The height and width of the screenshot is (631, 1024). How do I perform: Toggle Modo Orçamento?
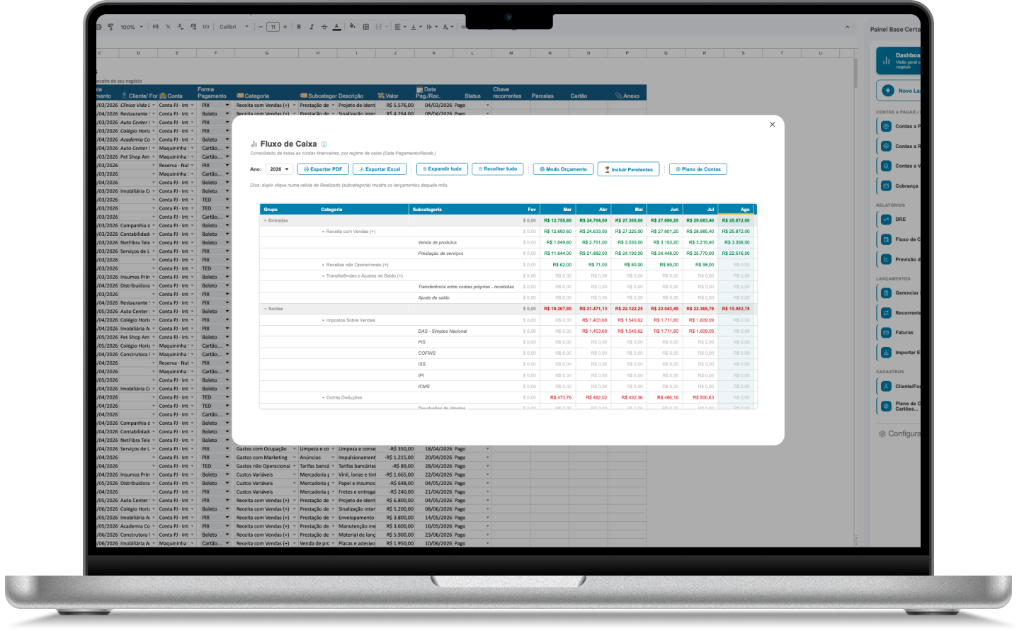click(x=563, y=169)
